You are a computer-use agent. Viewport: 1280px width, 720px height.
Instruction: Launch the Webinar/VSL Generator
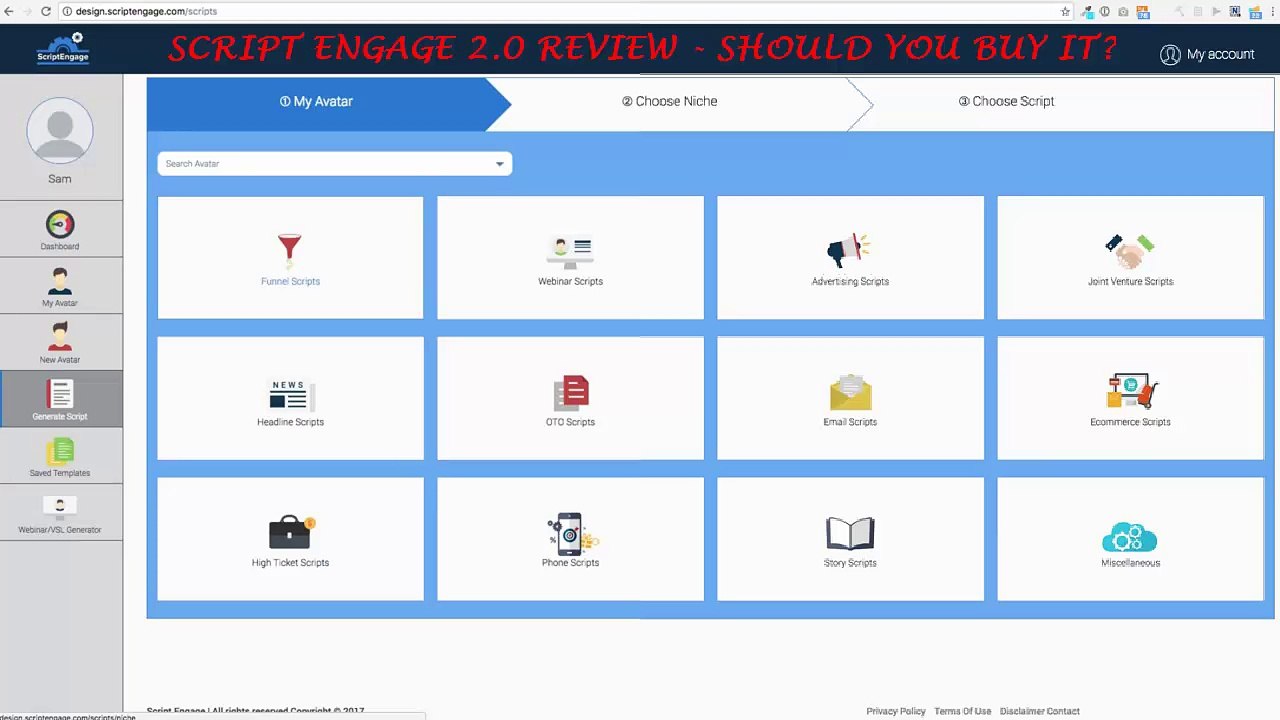(x=60, y=513)
